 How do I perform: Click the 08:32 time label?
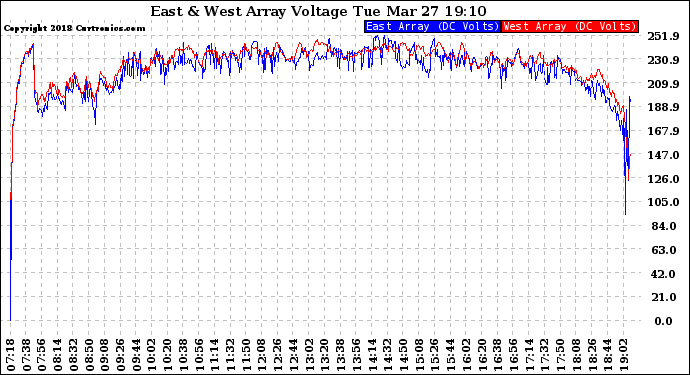tap(73, 355)
